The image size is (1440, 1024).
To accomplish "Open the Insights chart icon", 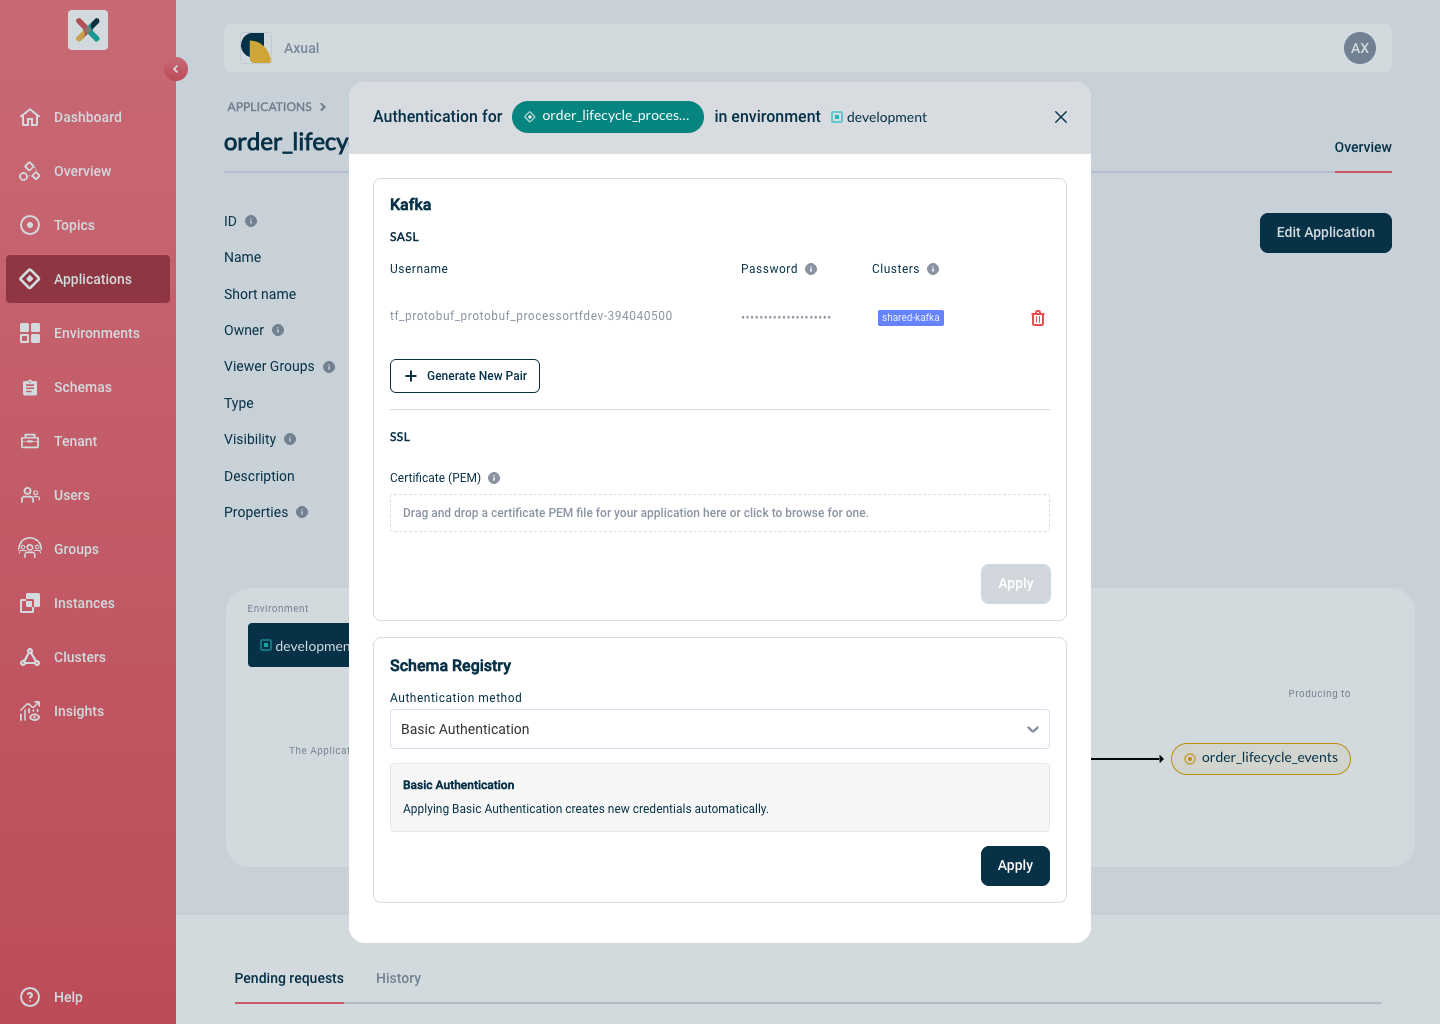I will click(x=30, y=711).
